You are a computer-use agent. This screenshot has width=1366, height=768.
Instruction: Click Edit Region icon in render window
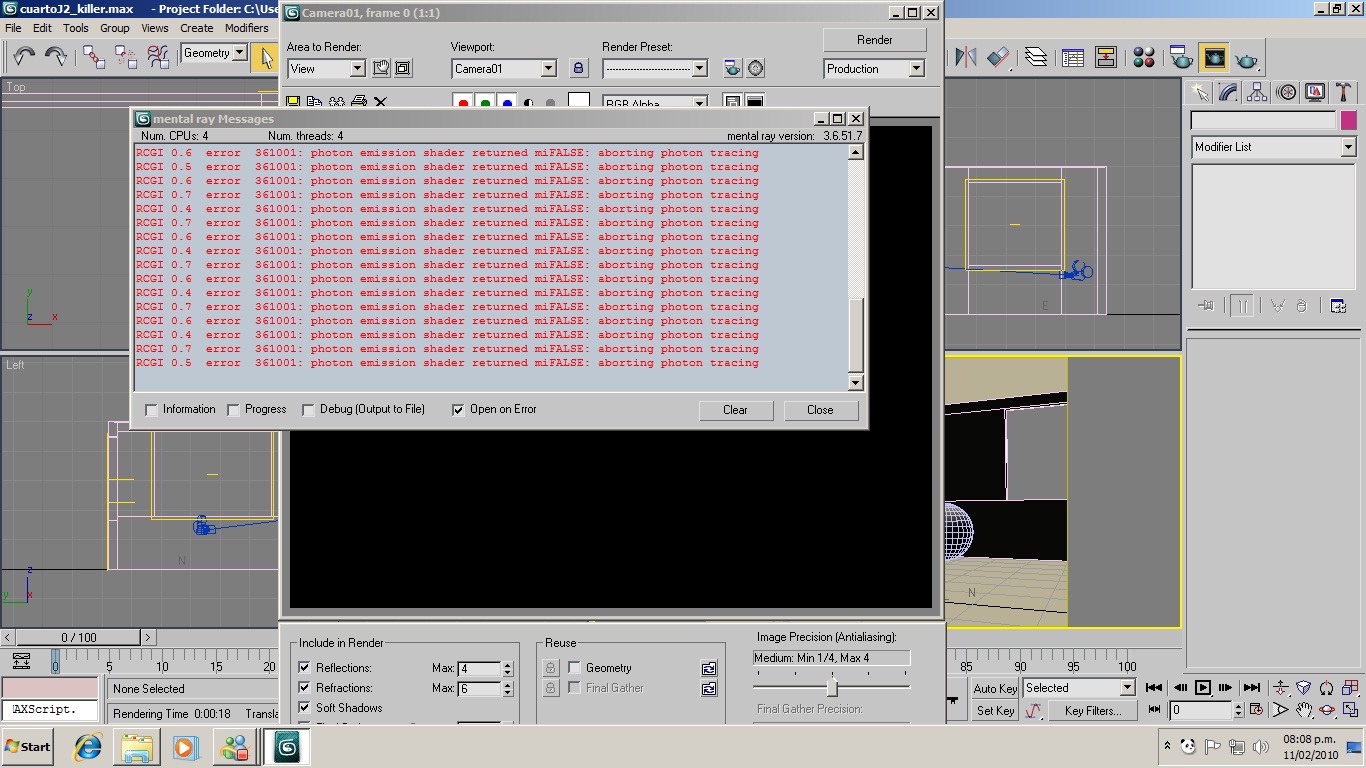381,68
